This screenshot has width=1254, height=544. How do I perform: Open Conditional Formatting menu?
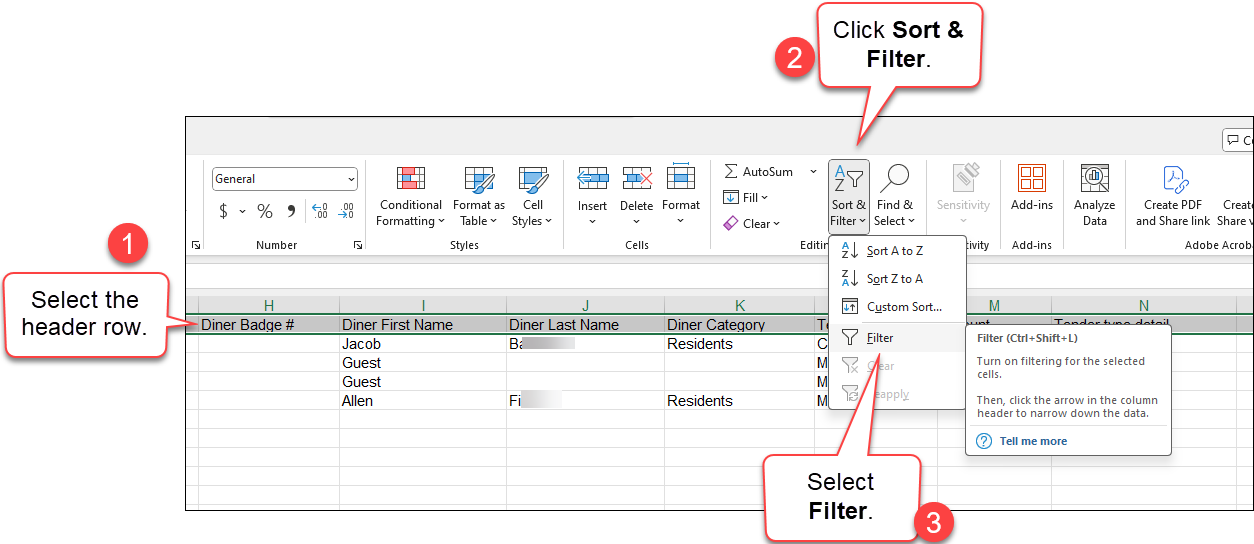tap(410, 196)
